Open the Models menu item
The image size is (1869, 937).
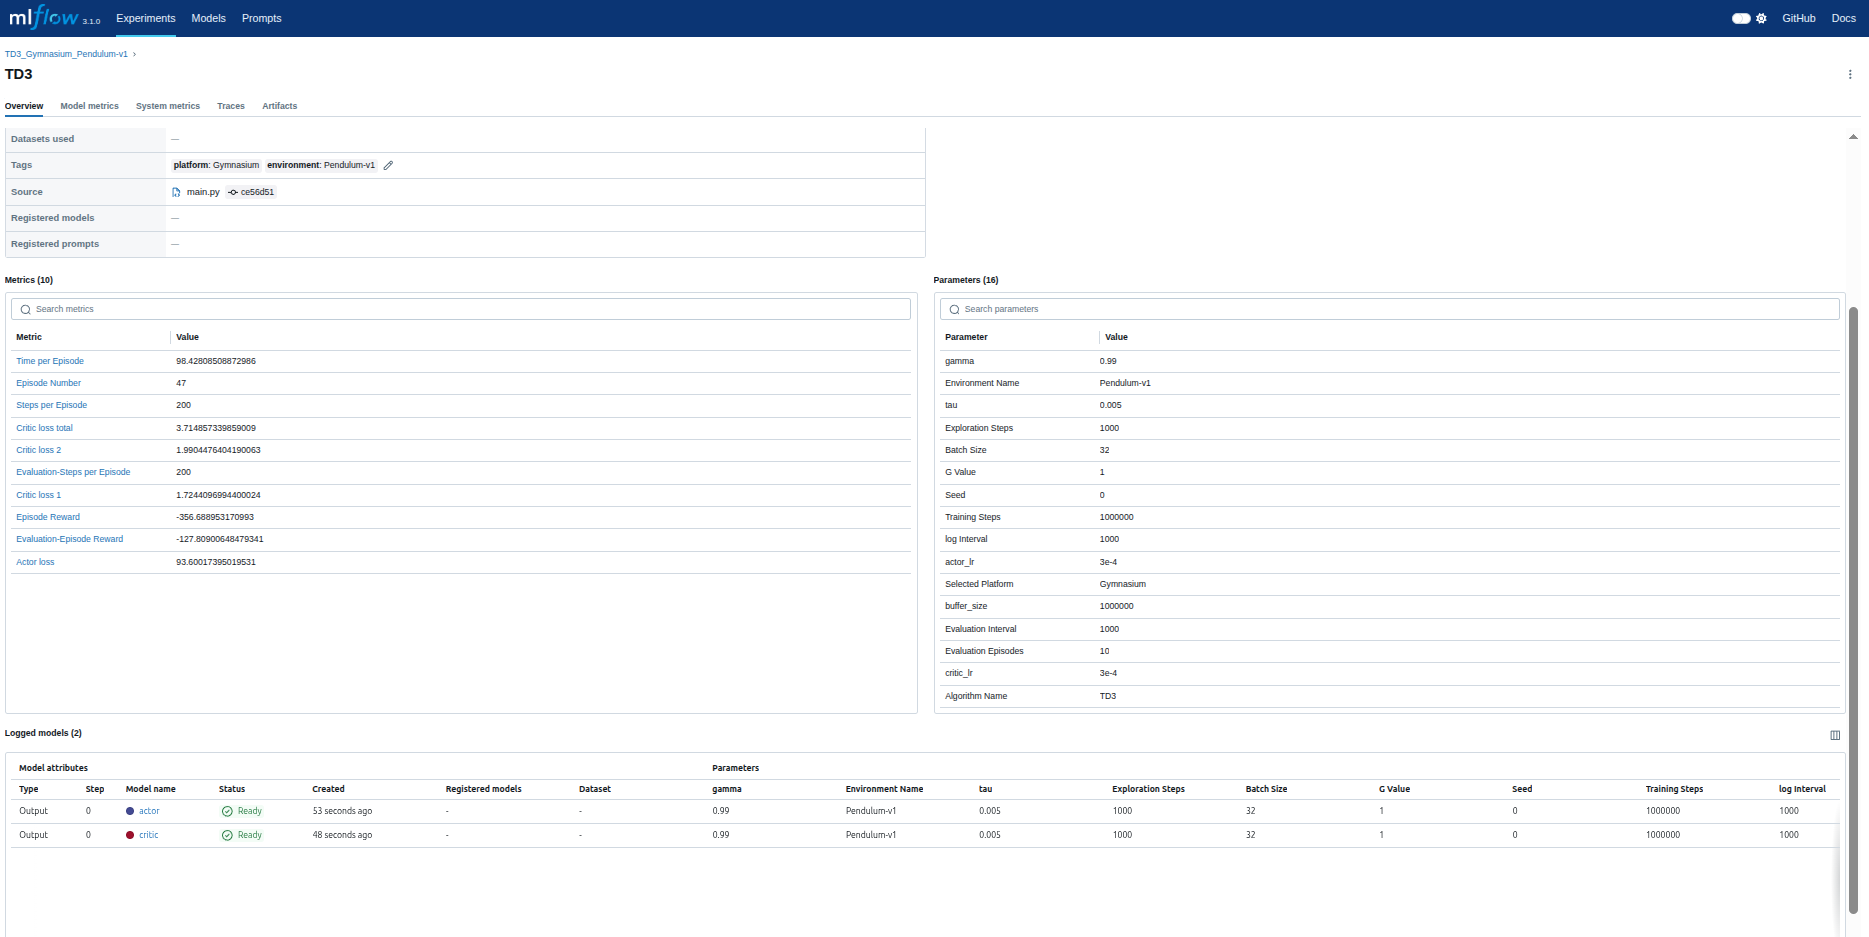point(209,18)
